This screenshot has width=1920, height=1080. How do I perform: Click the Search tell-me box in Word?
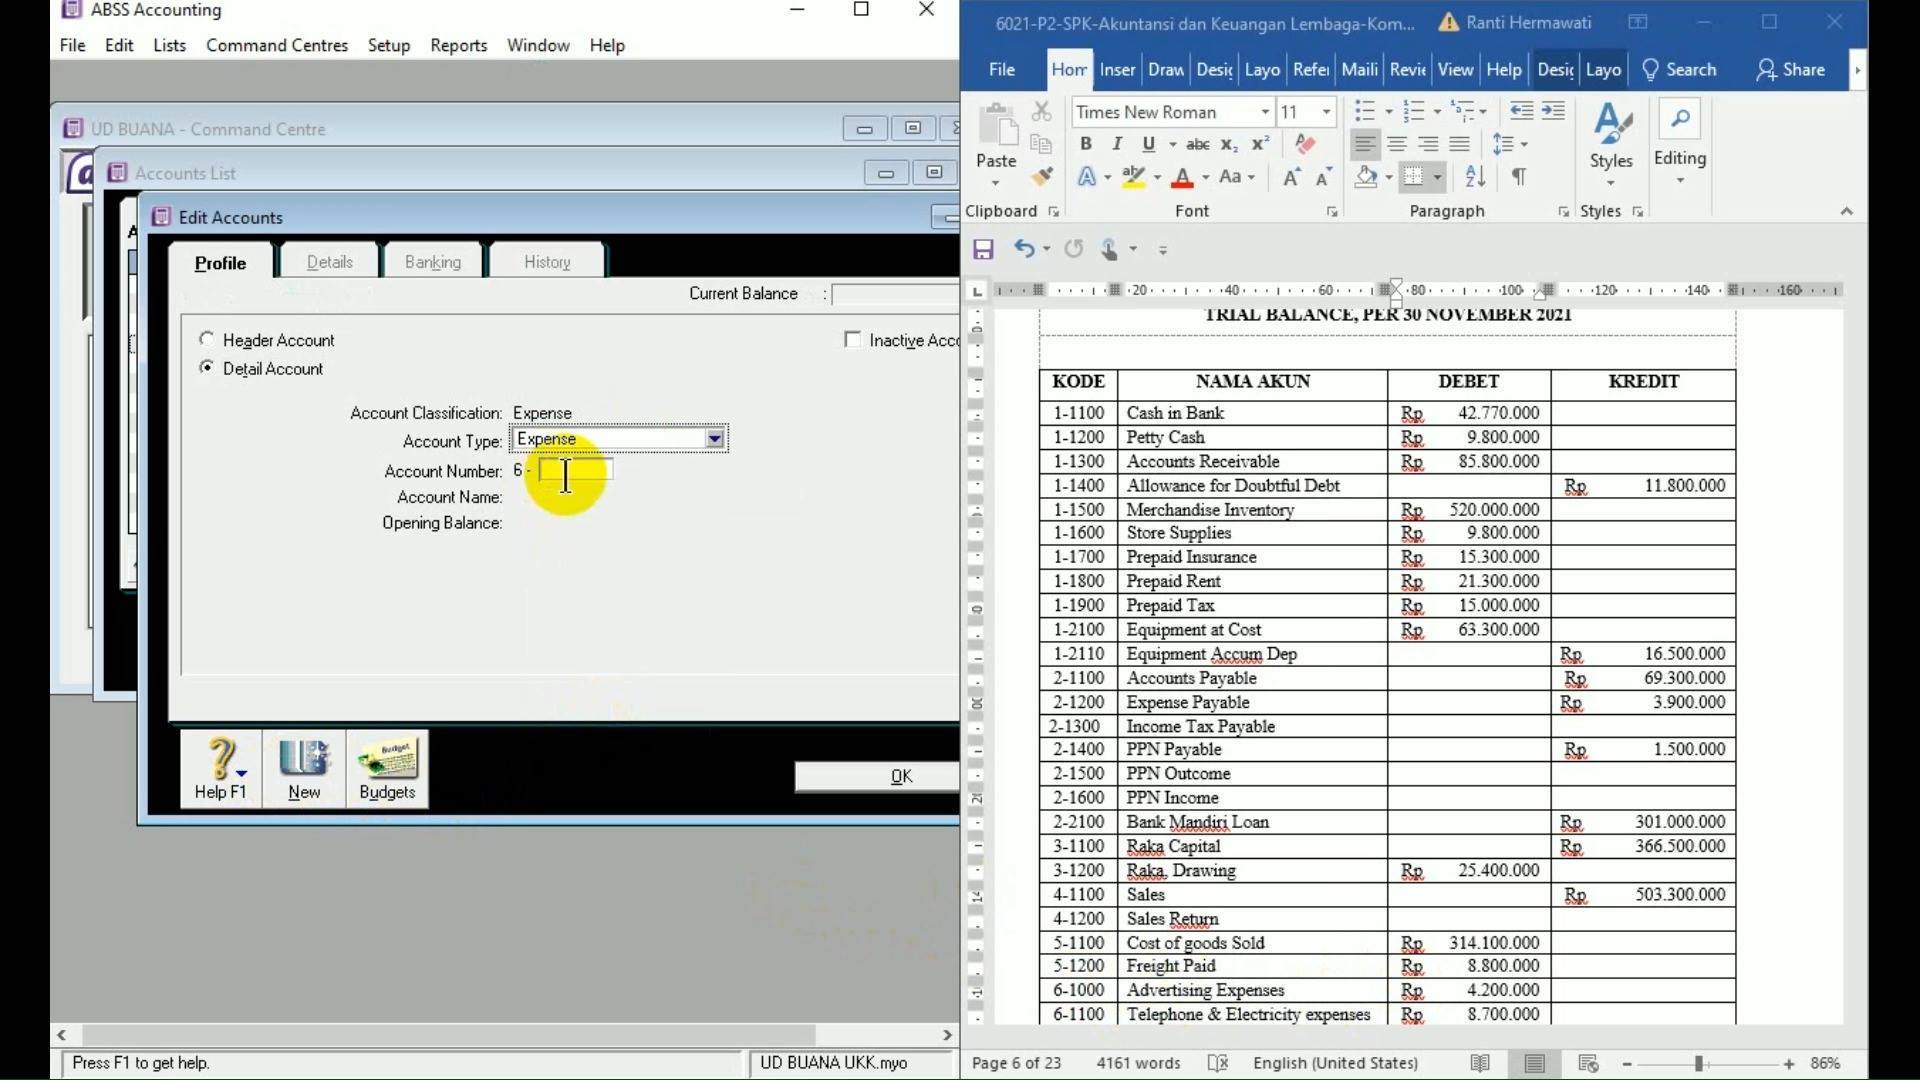[x=1680, y=69]
